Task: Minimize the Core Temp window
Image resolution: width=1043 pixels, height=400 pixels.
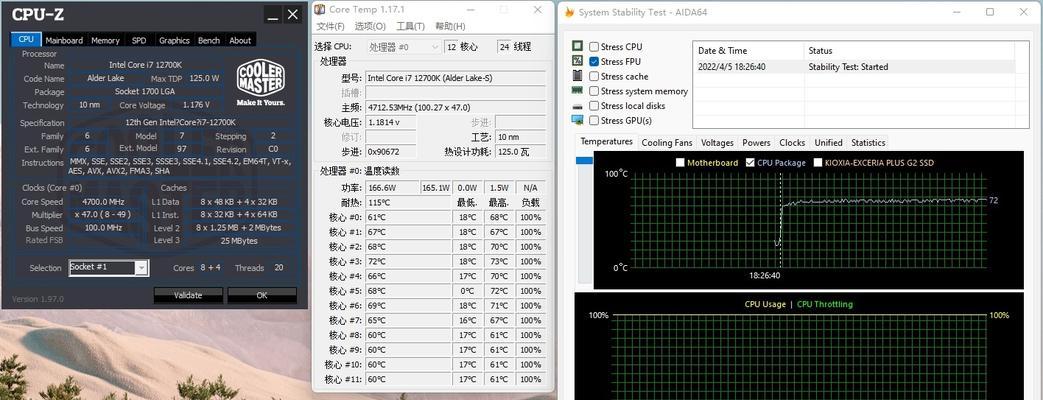Action: [470, 9]
